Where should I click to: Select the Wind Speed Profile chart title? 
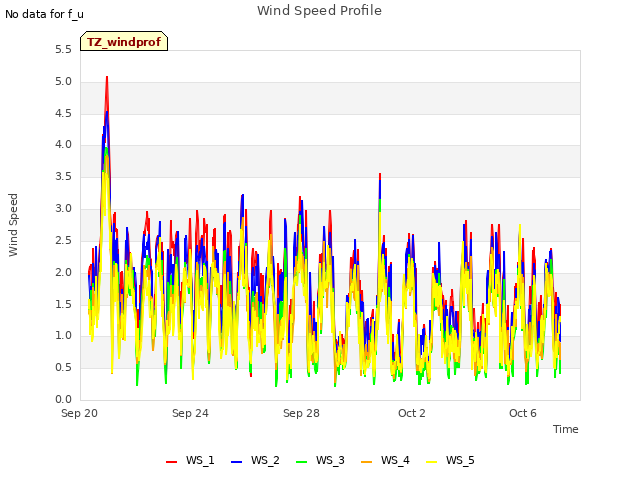(x=319, y=11)
